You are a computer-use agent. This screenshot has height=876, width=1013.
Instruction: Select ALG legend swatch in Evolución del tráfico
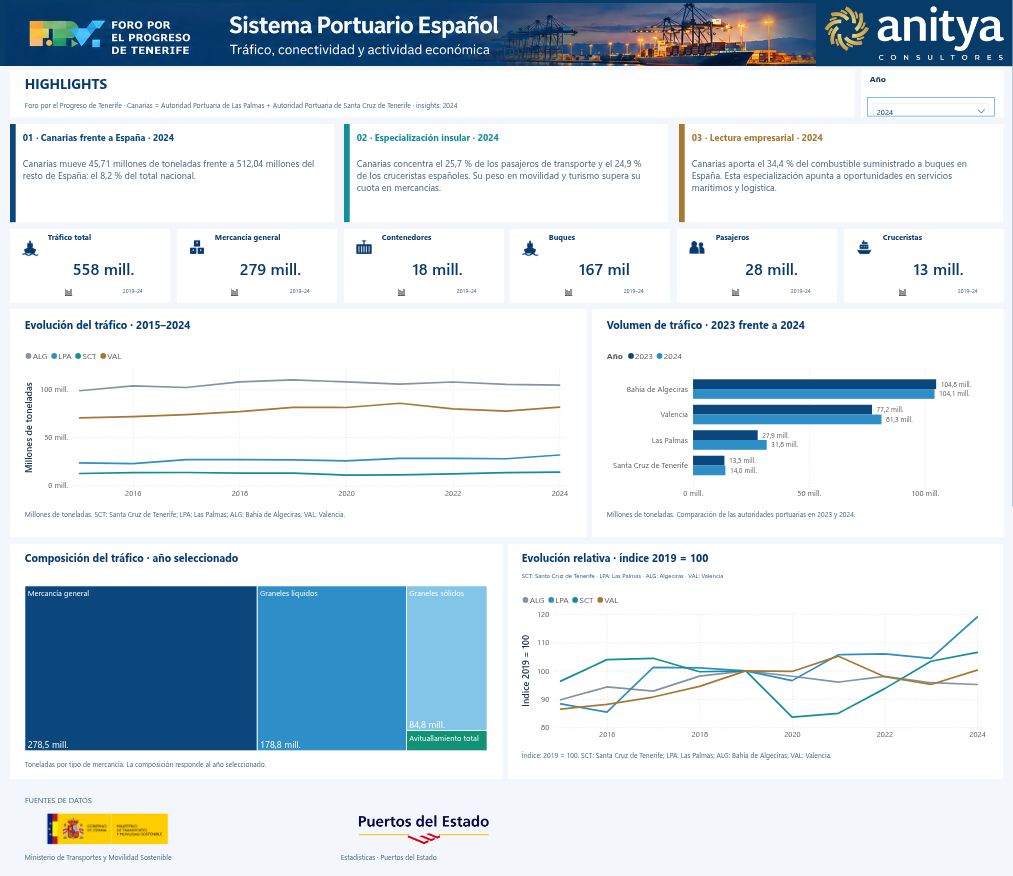[28, 356]
